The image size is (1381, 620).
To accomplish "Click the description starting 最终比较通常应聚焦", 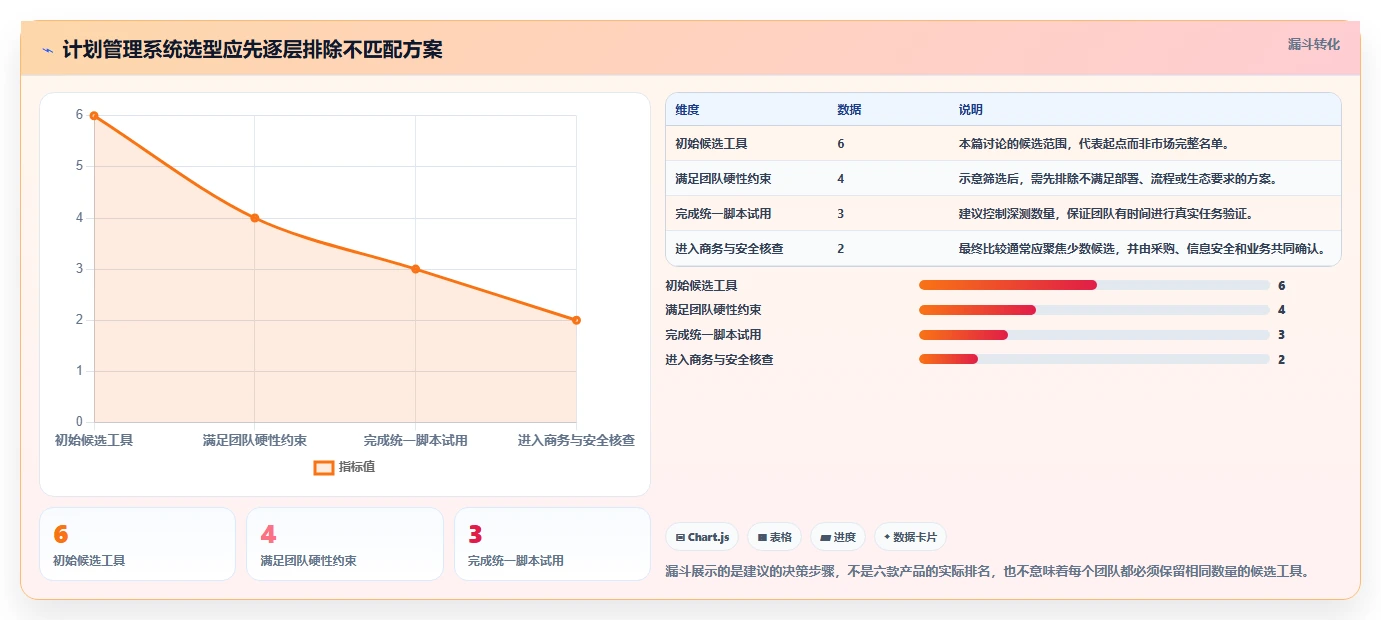I will point(1142,249).
